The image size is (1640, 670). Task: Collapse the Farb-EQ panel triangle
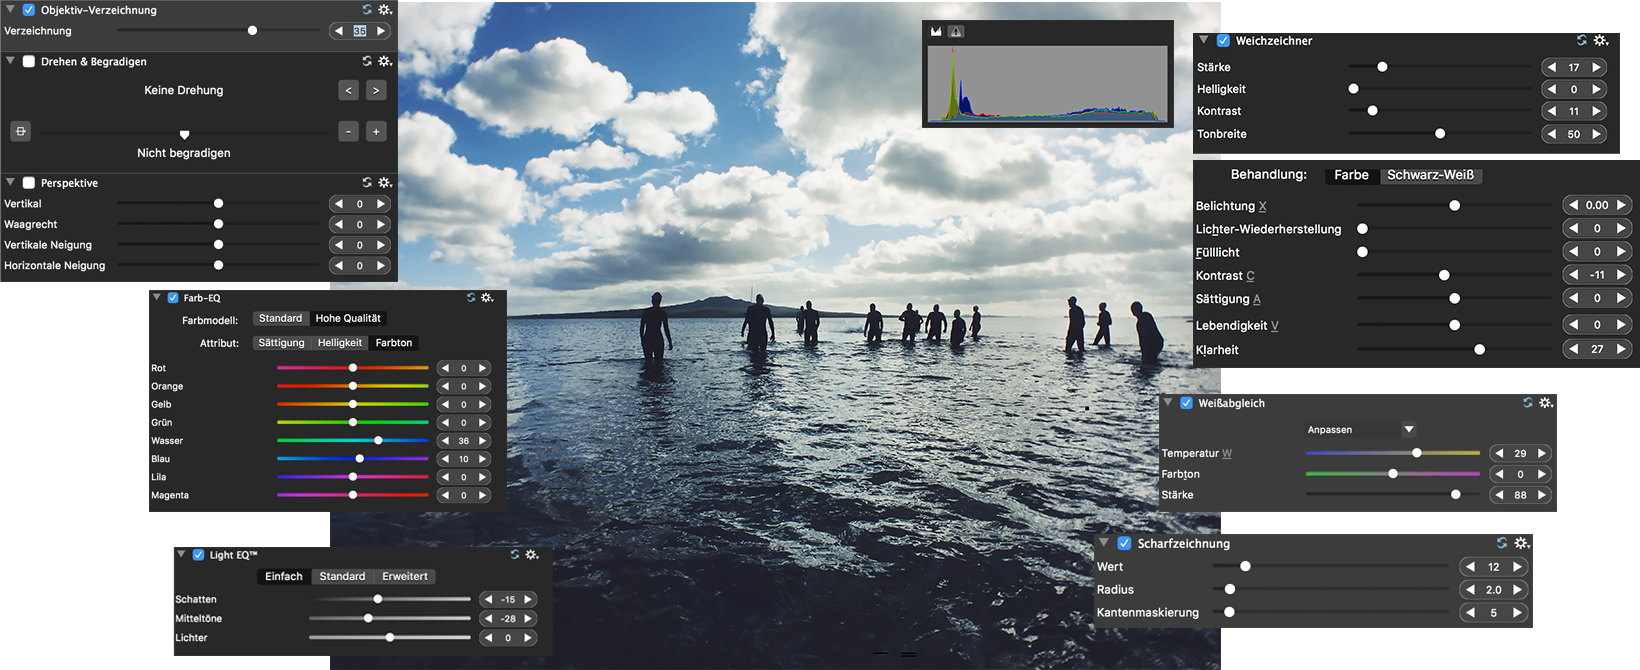coord(157,298)
